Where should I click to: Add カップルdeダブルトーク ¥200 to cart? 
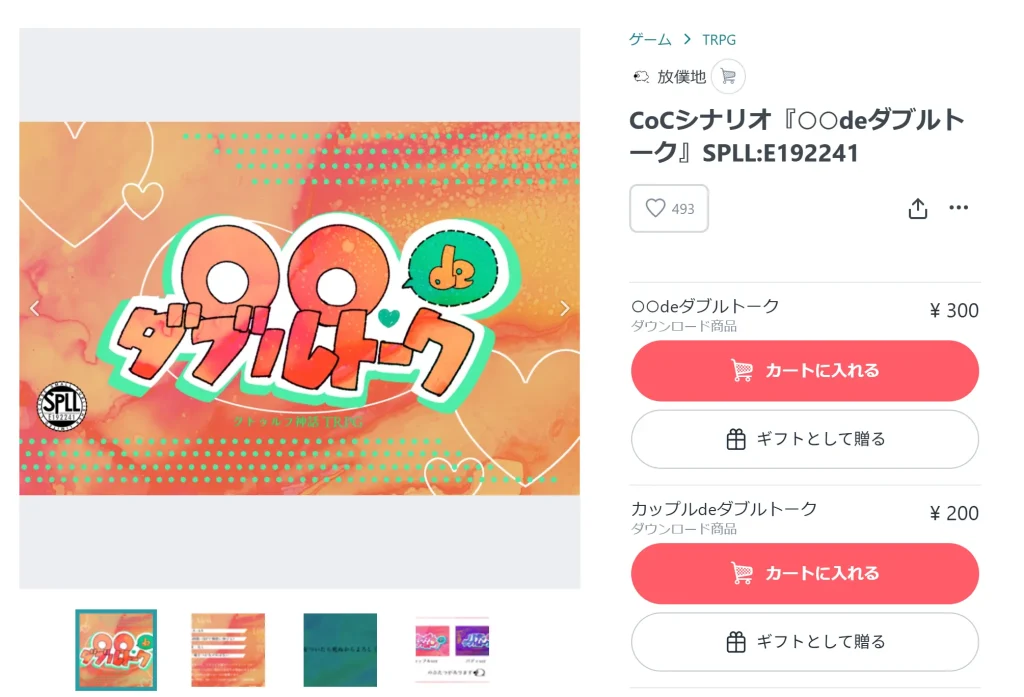pos(805,573)
